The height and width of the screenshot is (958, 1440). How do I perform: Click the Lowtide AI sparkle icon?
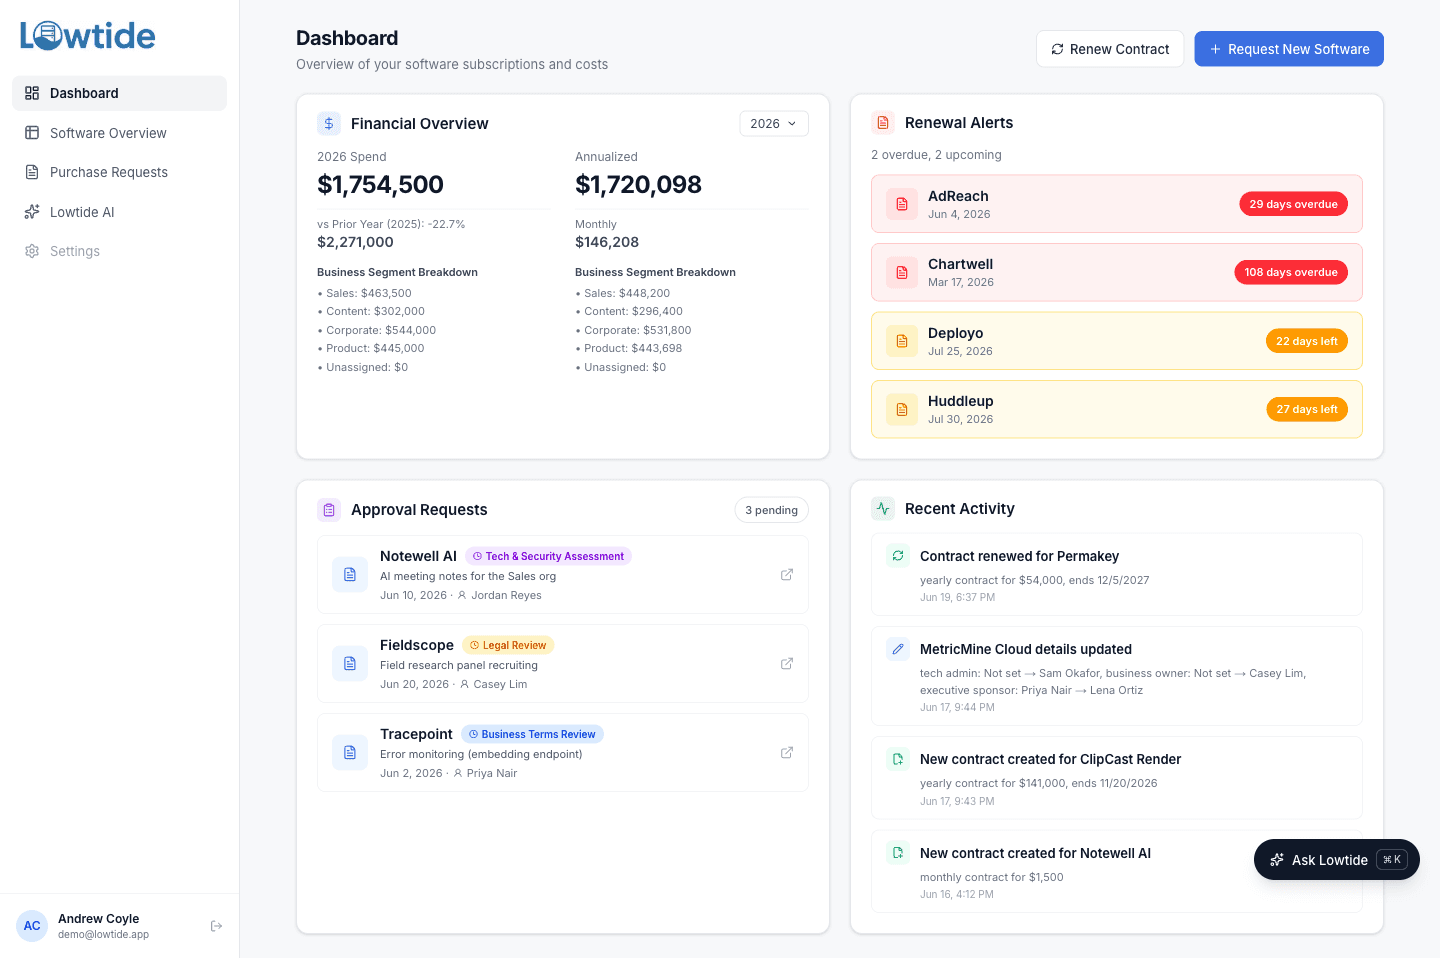32,212
